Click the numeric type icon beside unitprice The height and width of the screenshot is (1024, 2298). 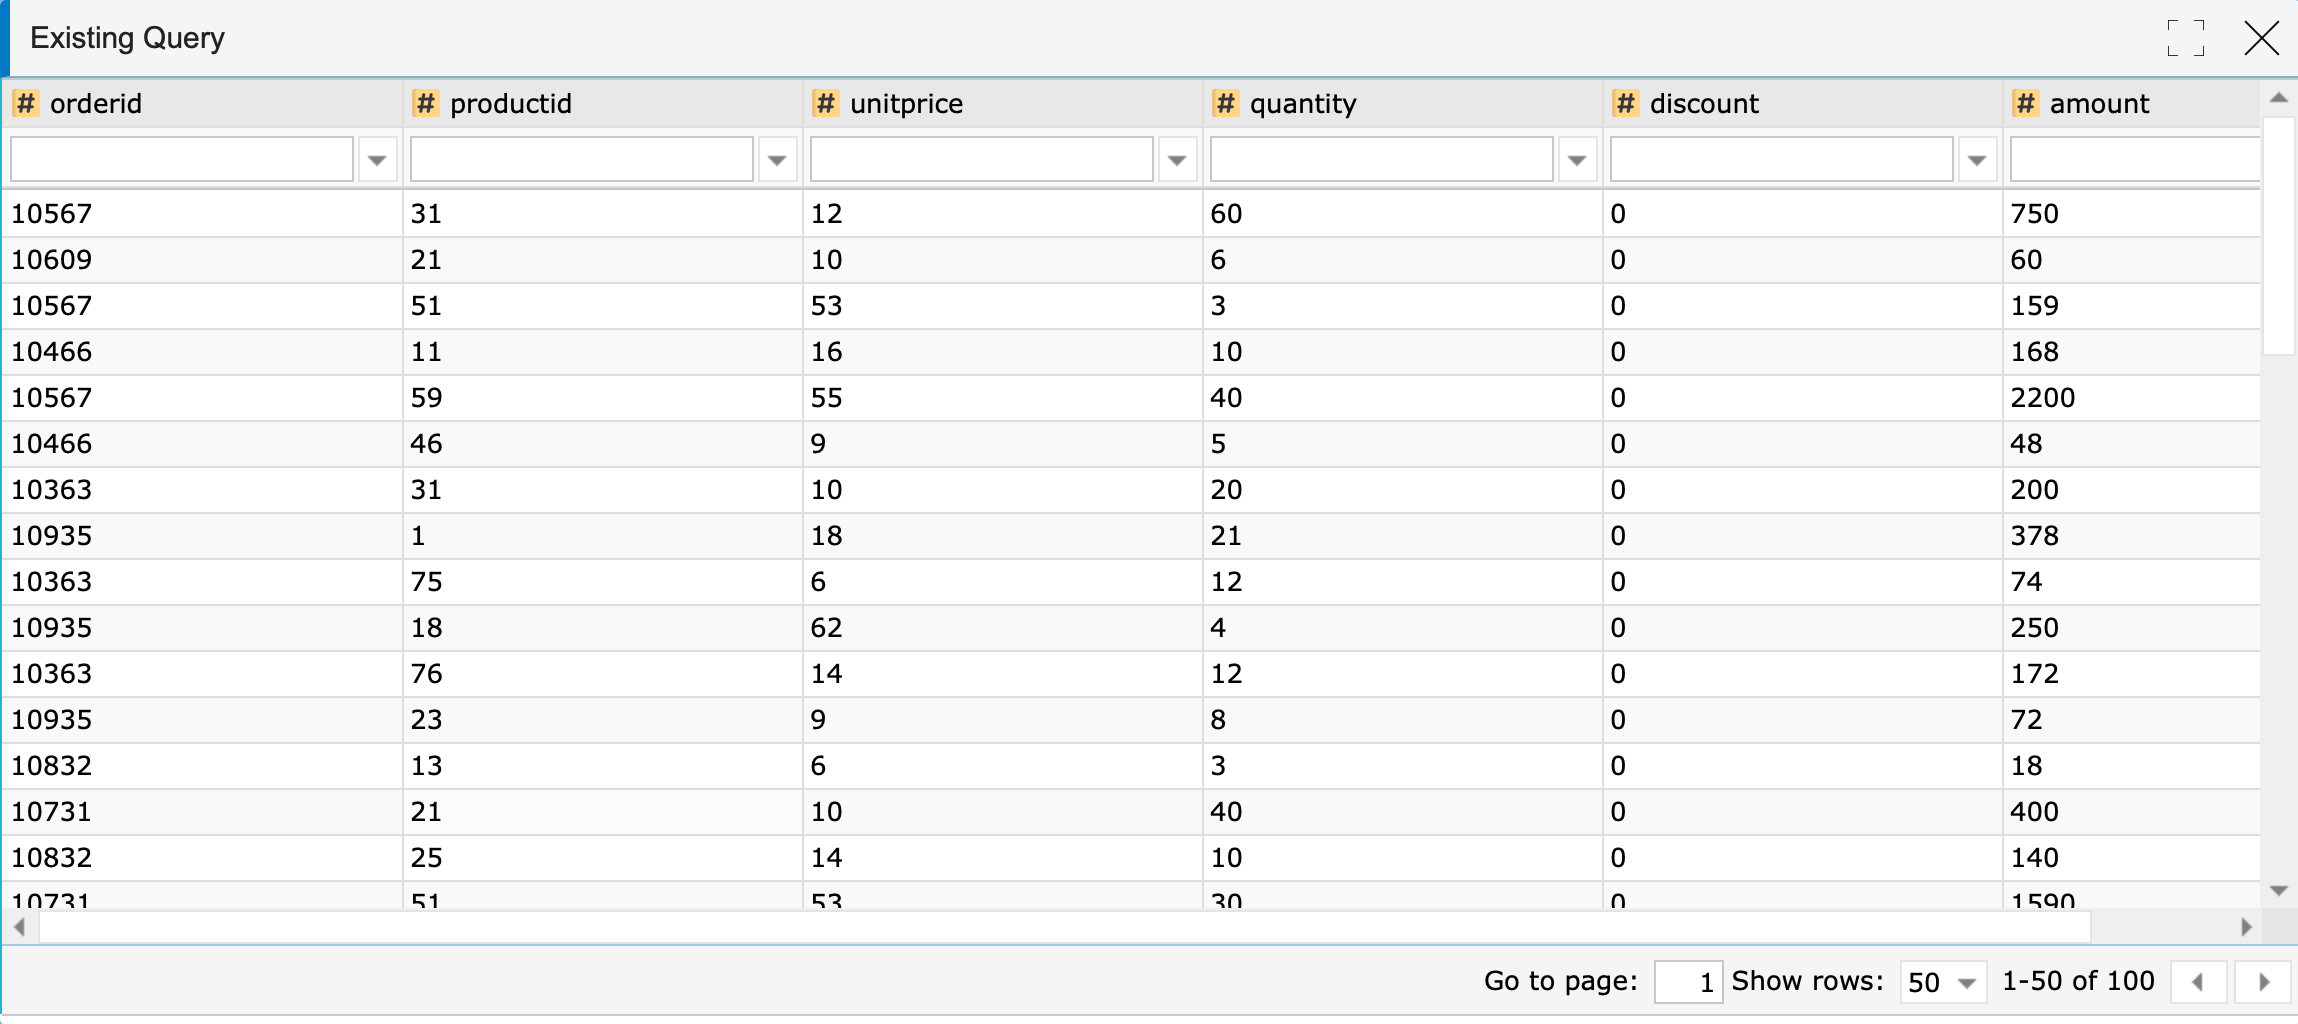pos(825,103)
